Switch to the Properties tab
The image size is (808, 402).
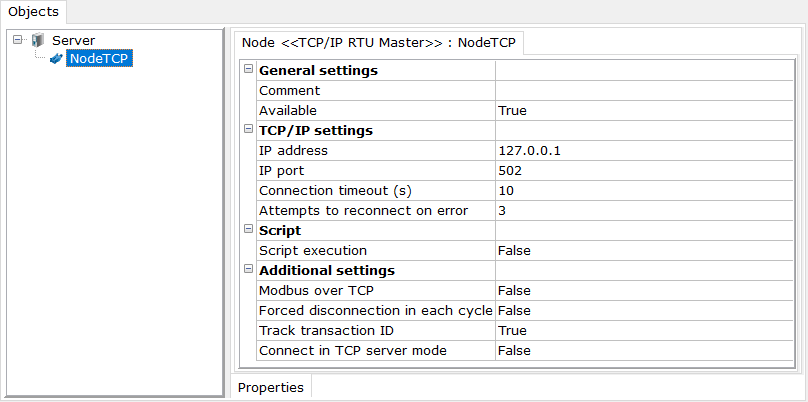coord(271,388)
